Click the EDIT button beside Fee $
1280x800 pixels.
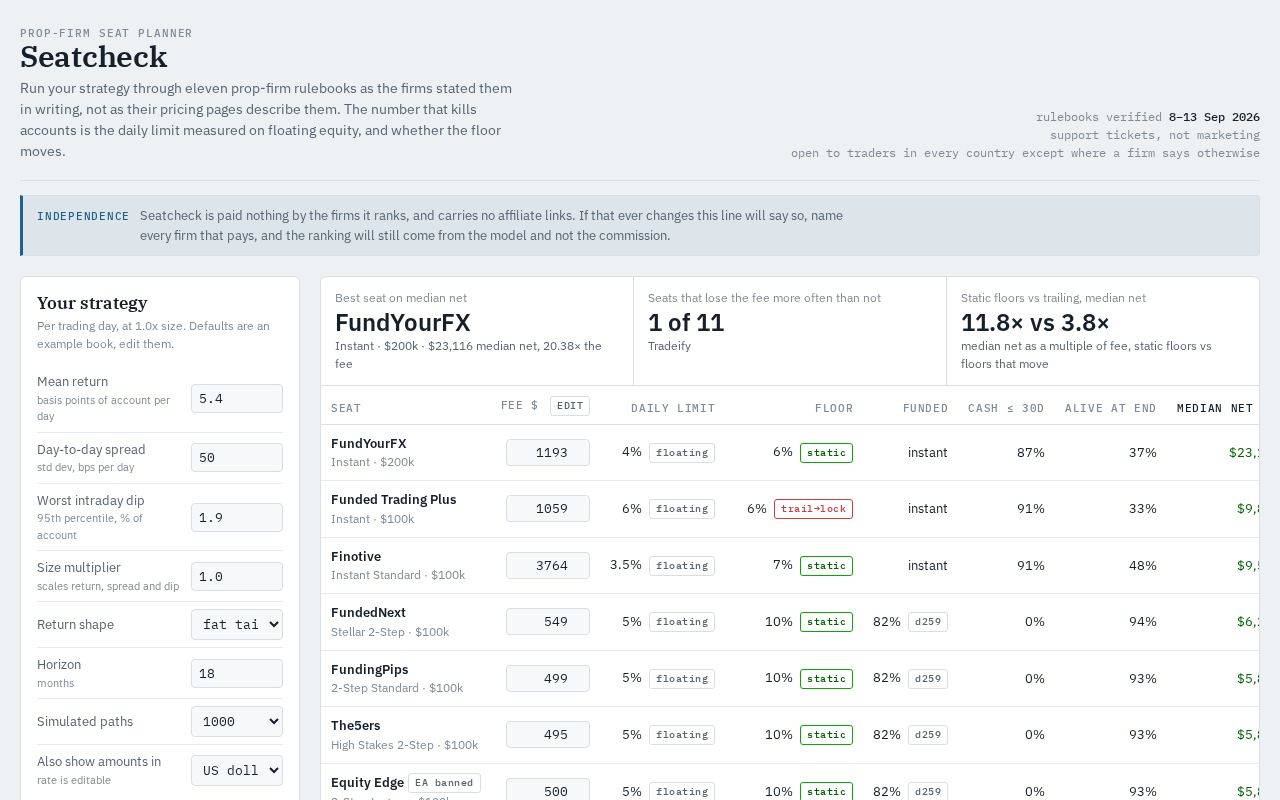click(x=570, y=406)
